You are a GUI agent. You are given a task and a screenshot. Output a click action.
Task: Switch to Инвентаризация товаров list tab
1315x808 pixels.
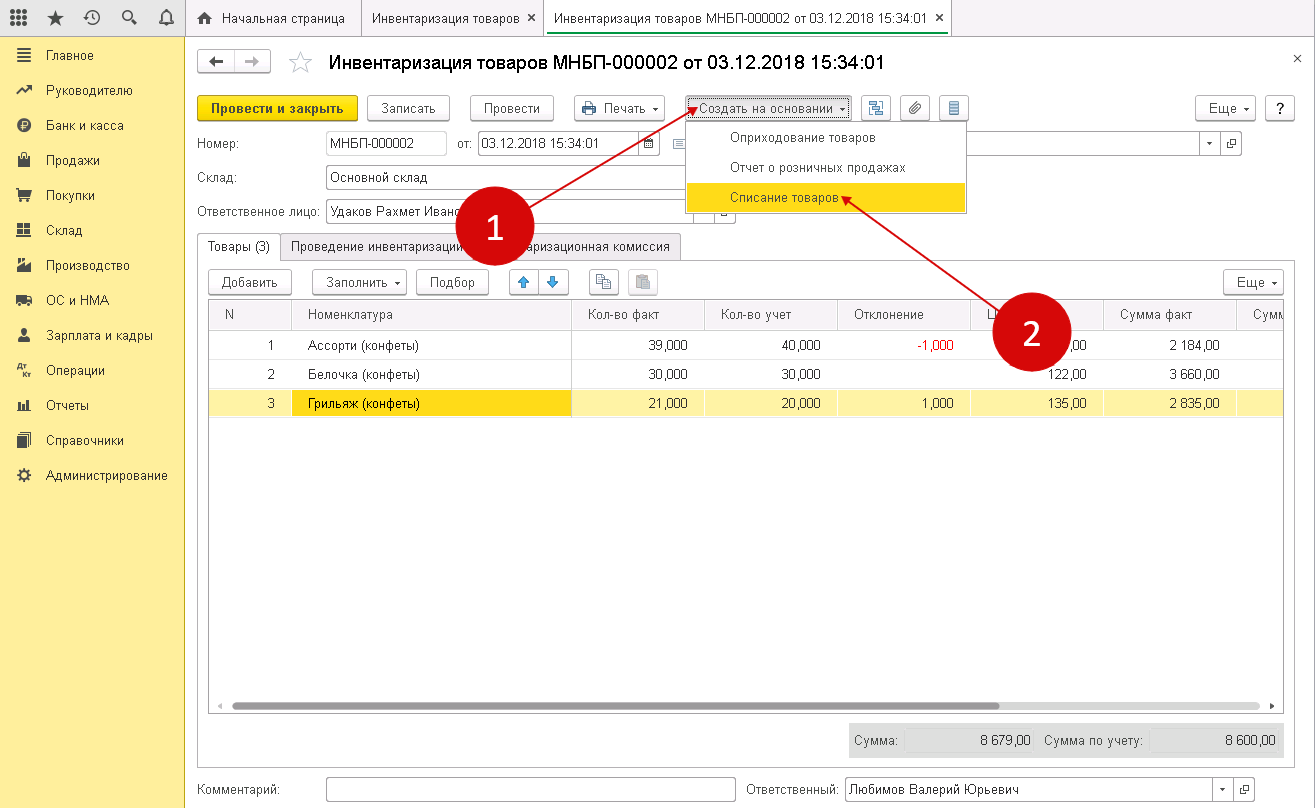pos(445,18)
